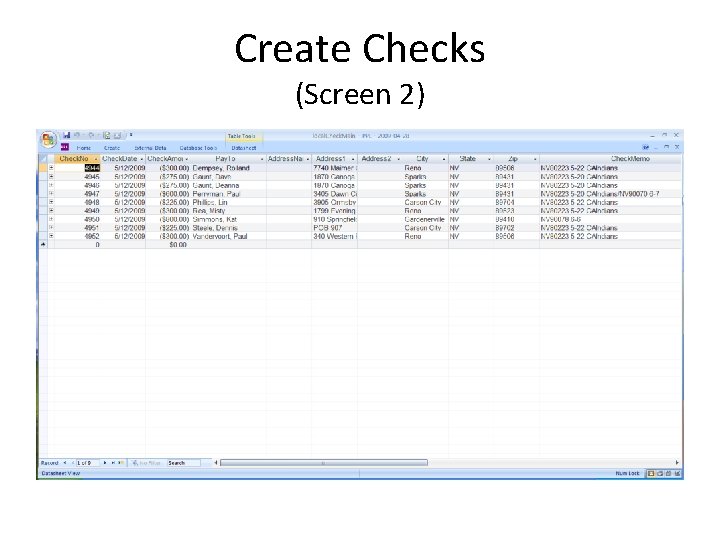Go to previous record navigation button
The width and height of the screenshot is (720, 540).
[72, 463]
